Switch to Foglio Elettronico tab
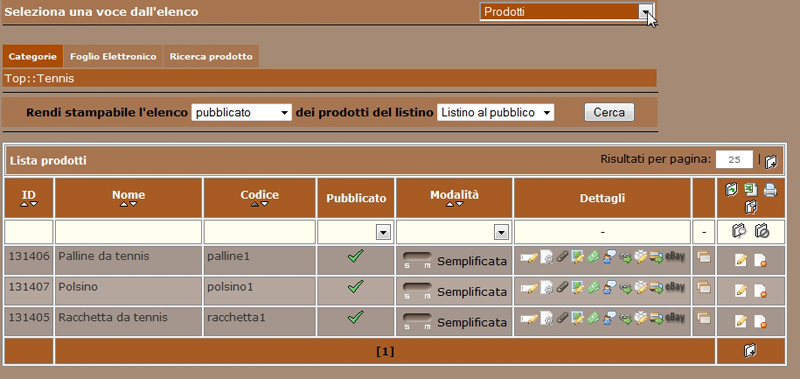 click(113, 57)
